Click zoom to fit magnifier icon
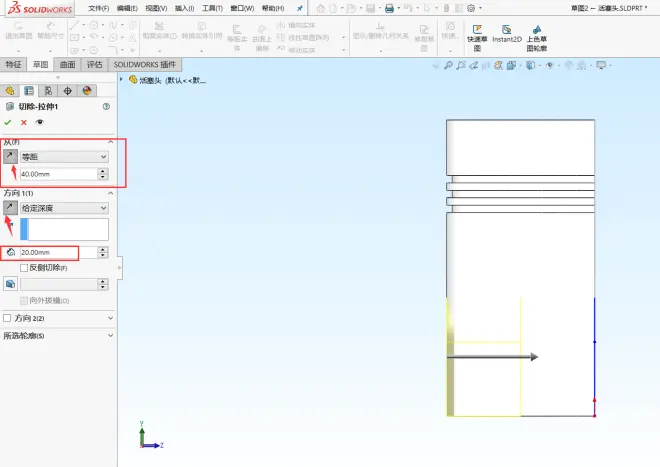660x467 pixels. (448, 65)
